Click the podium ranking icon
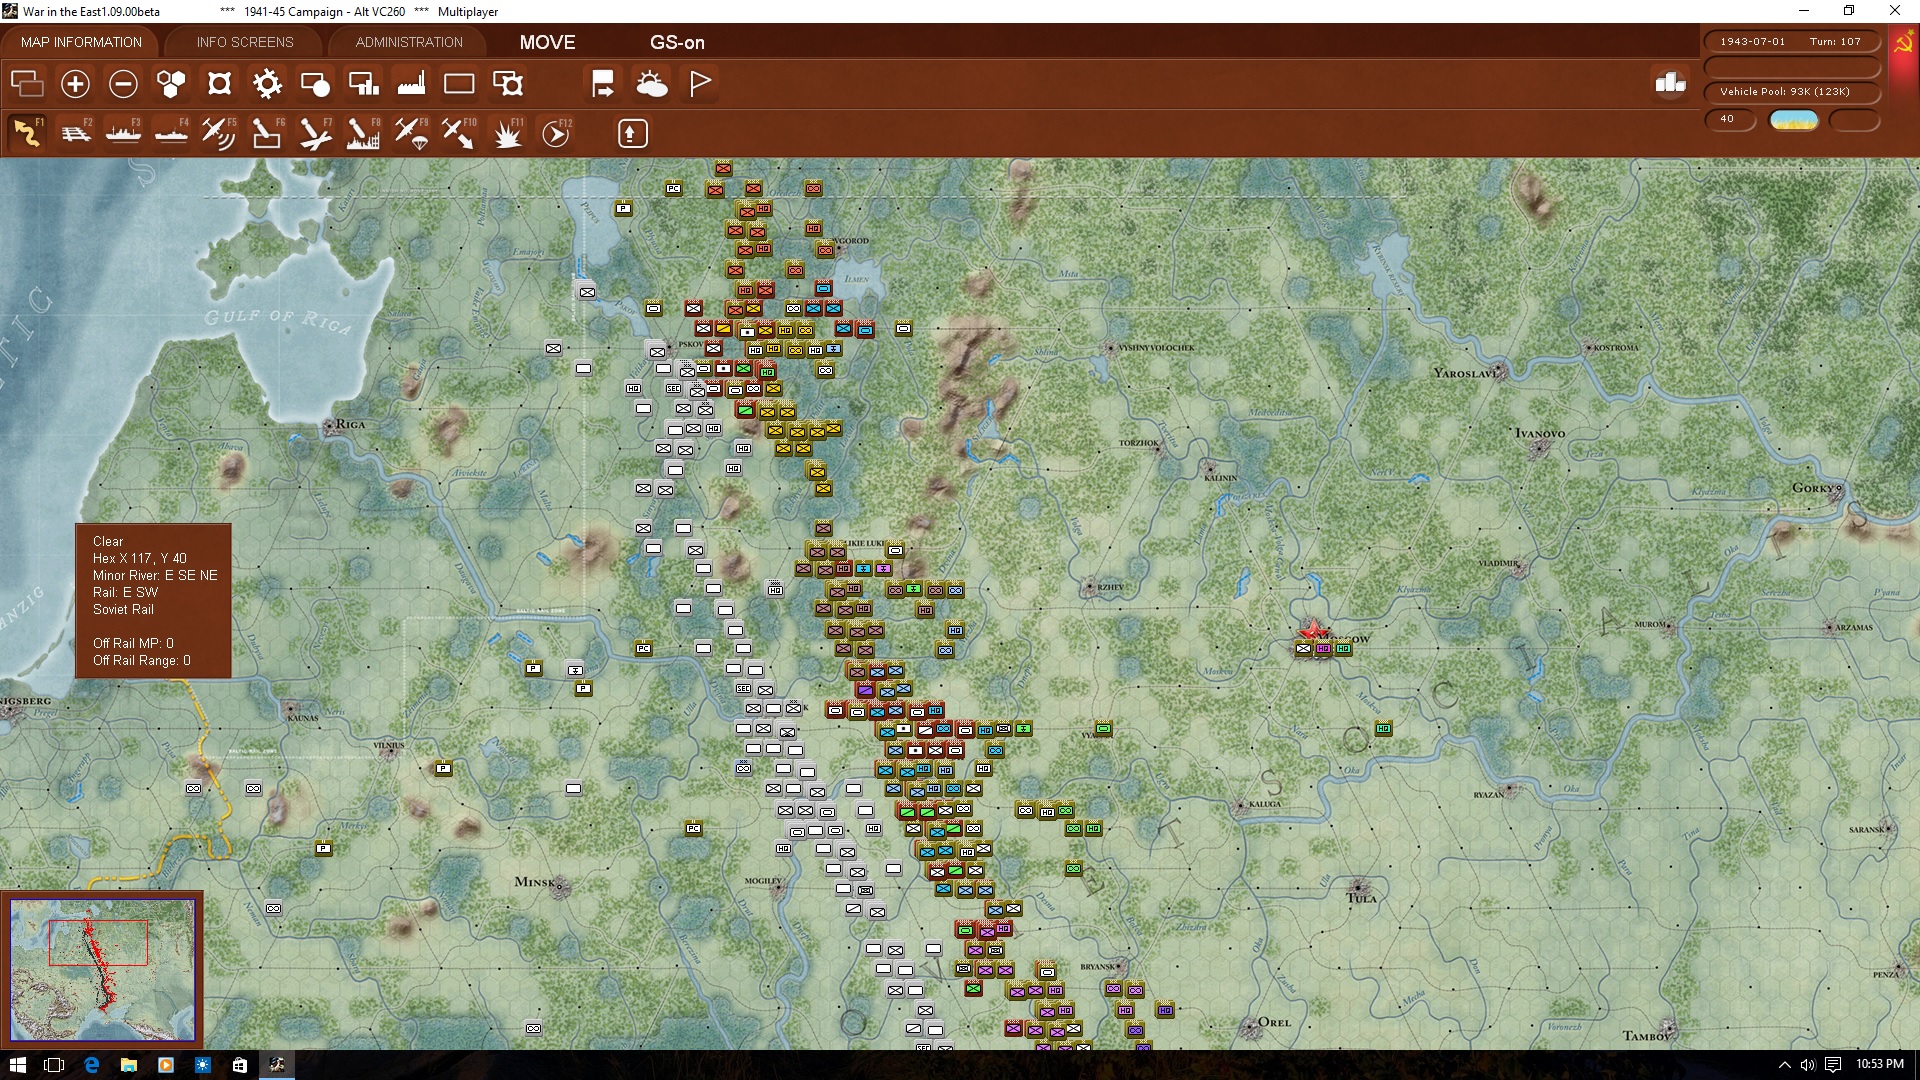 (x=1670, y=83)
